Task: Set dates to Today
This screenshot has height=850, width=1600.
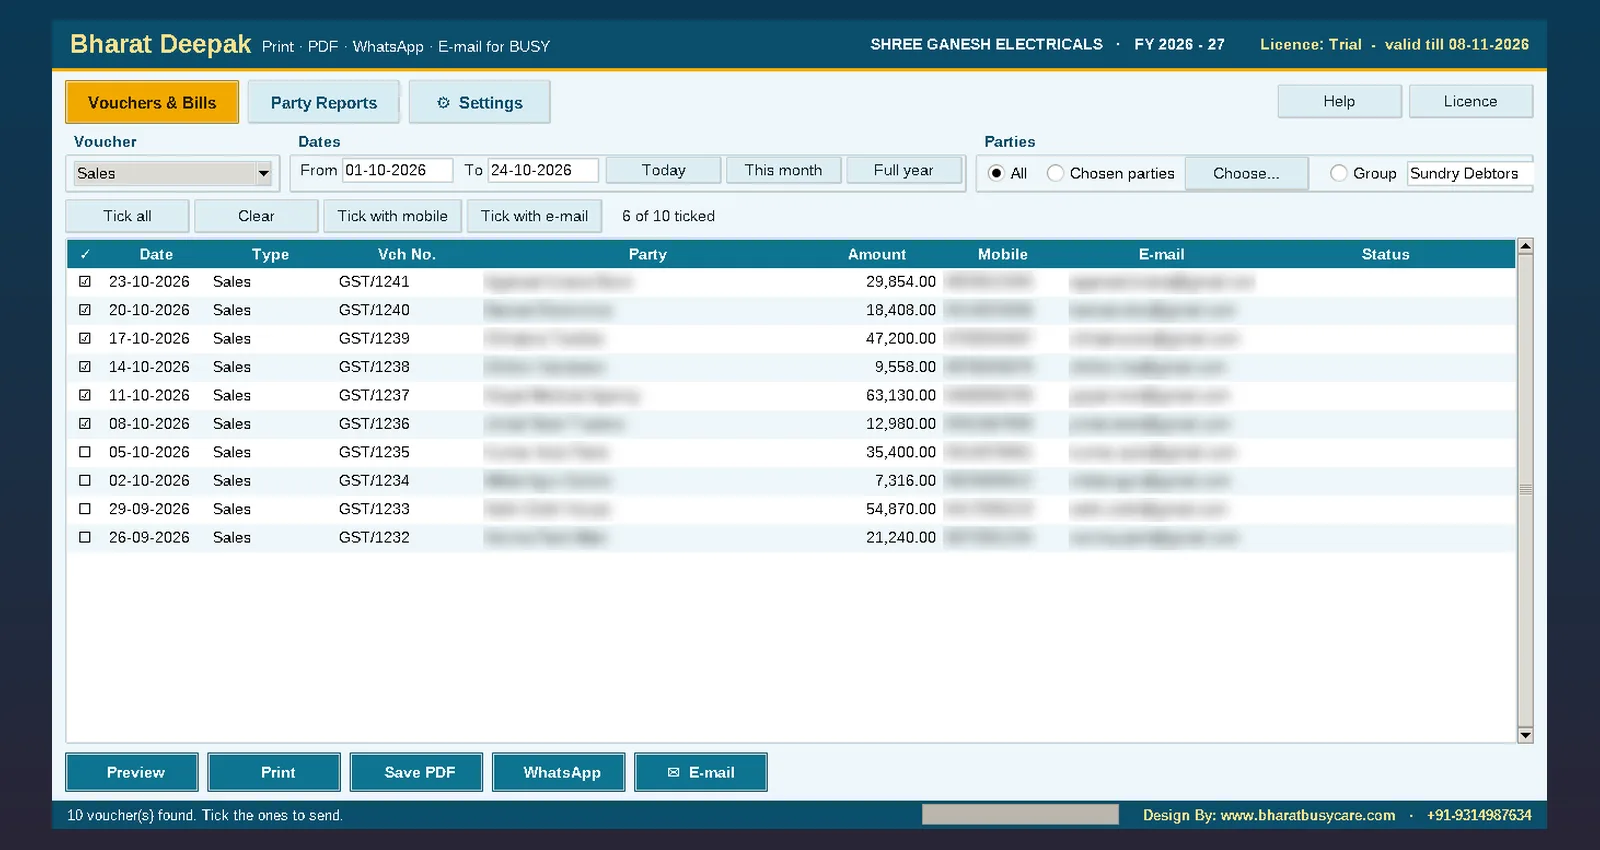Action: click(x=663, y=170)
